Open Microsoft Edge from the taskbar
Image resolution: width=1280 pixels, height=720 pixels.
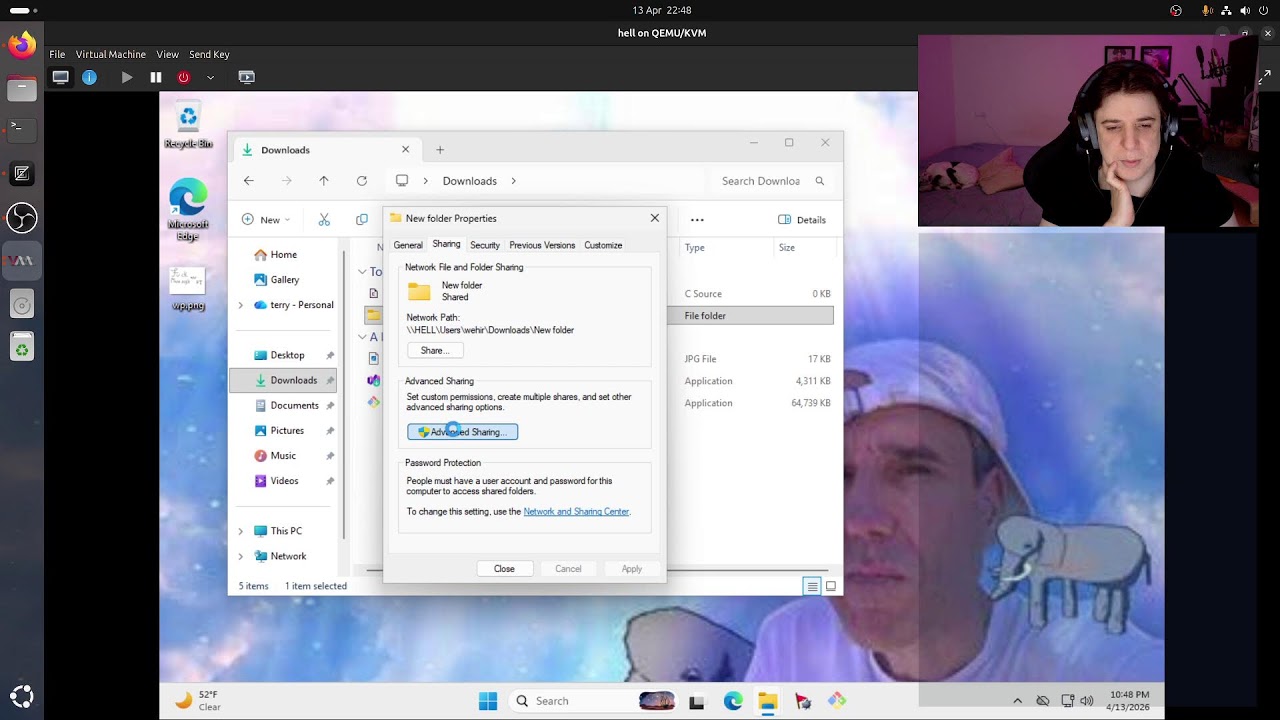(733, 701)
